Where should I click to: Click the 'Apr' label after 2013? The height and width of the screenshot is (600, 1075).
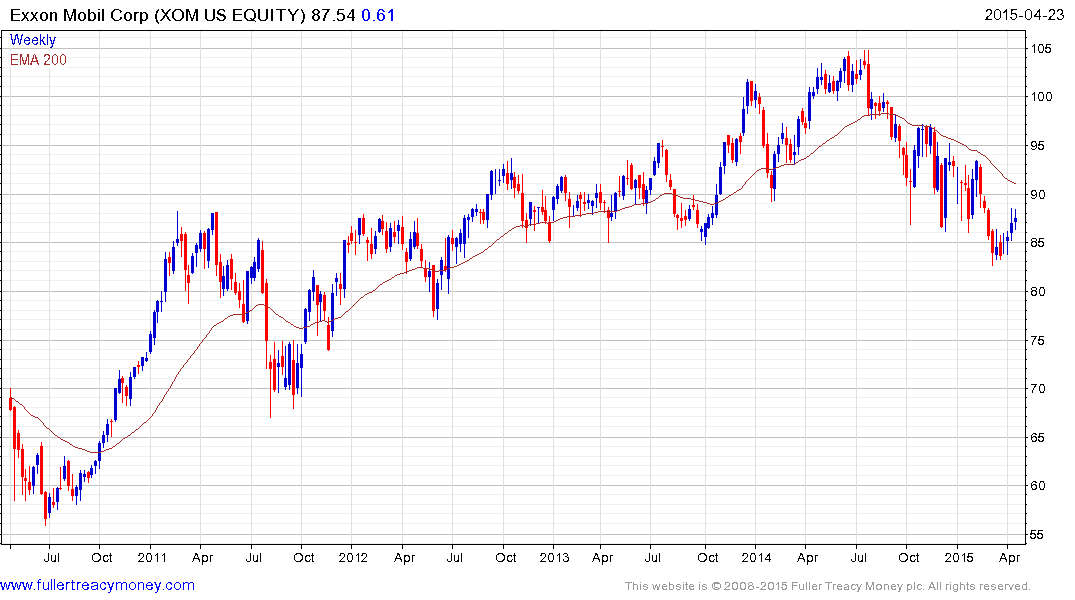coord(603,558)
